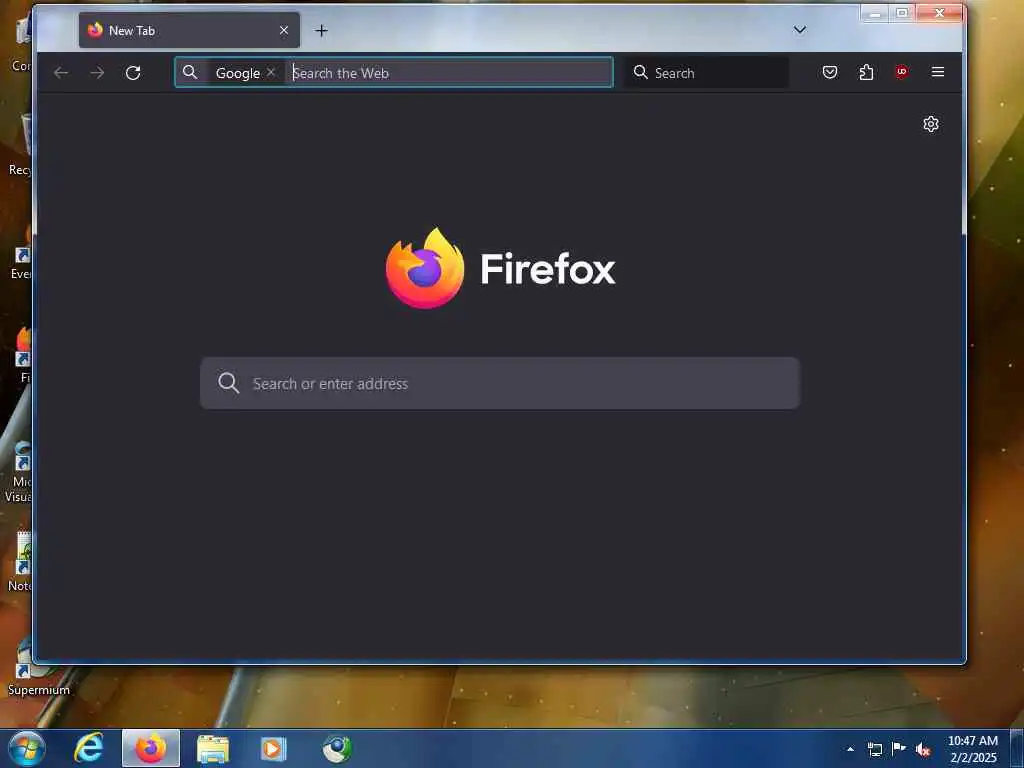The image size is (1024, 768).
Task: Click the Search or enter address box
Action: [500, 383]
